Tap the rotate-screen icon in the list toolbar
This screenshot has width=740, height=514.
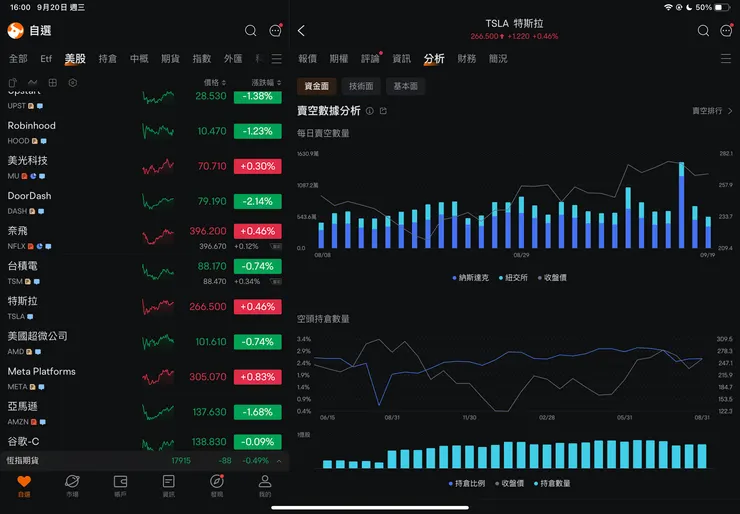(x=13, y=83)
